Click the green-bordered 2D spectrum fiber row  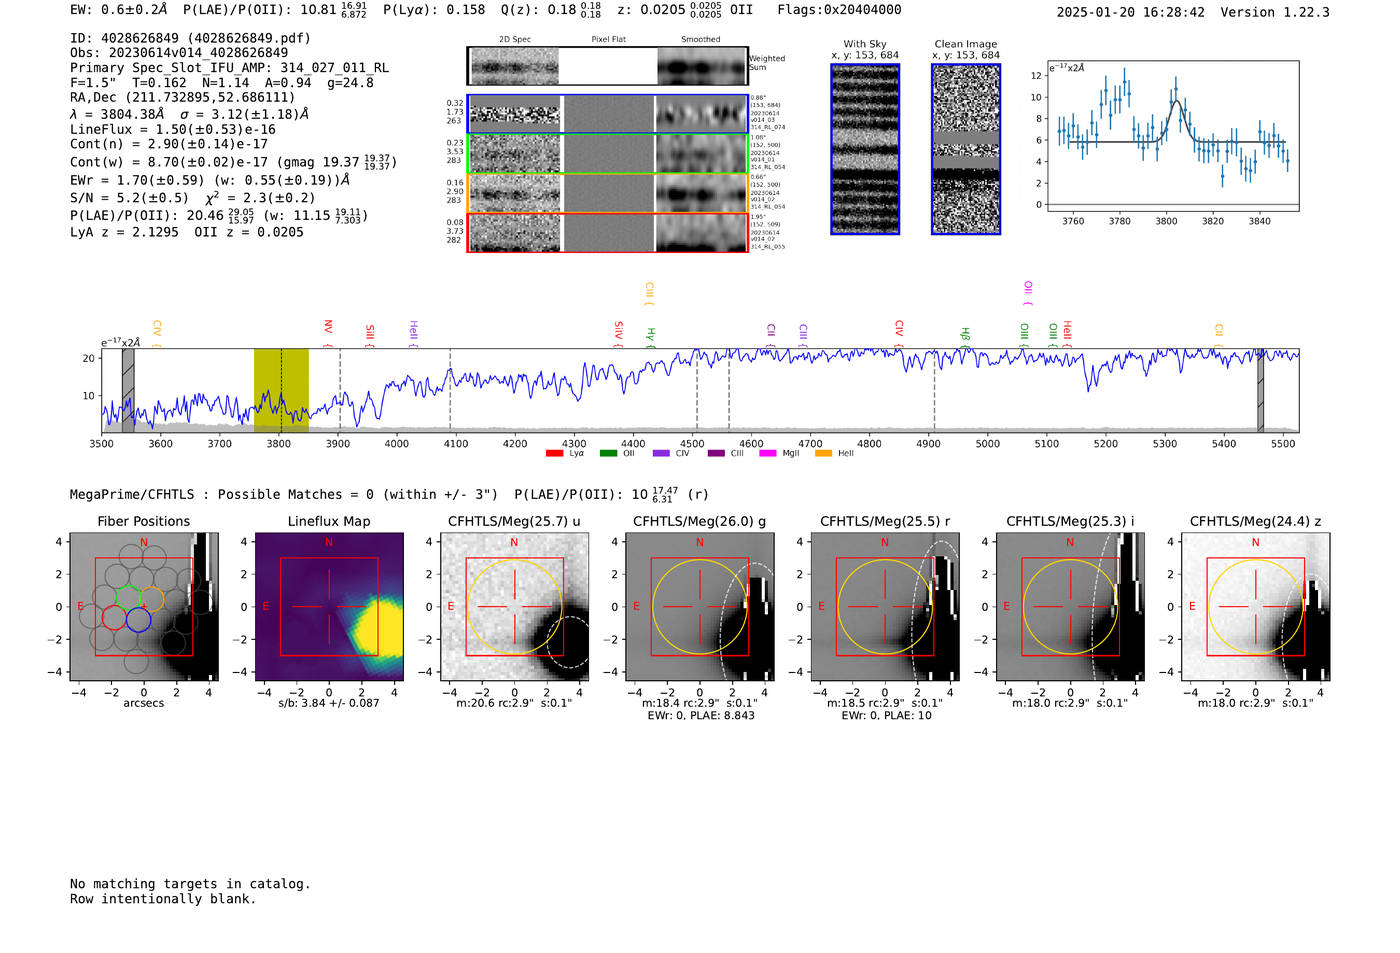608,154
